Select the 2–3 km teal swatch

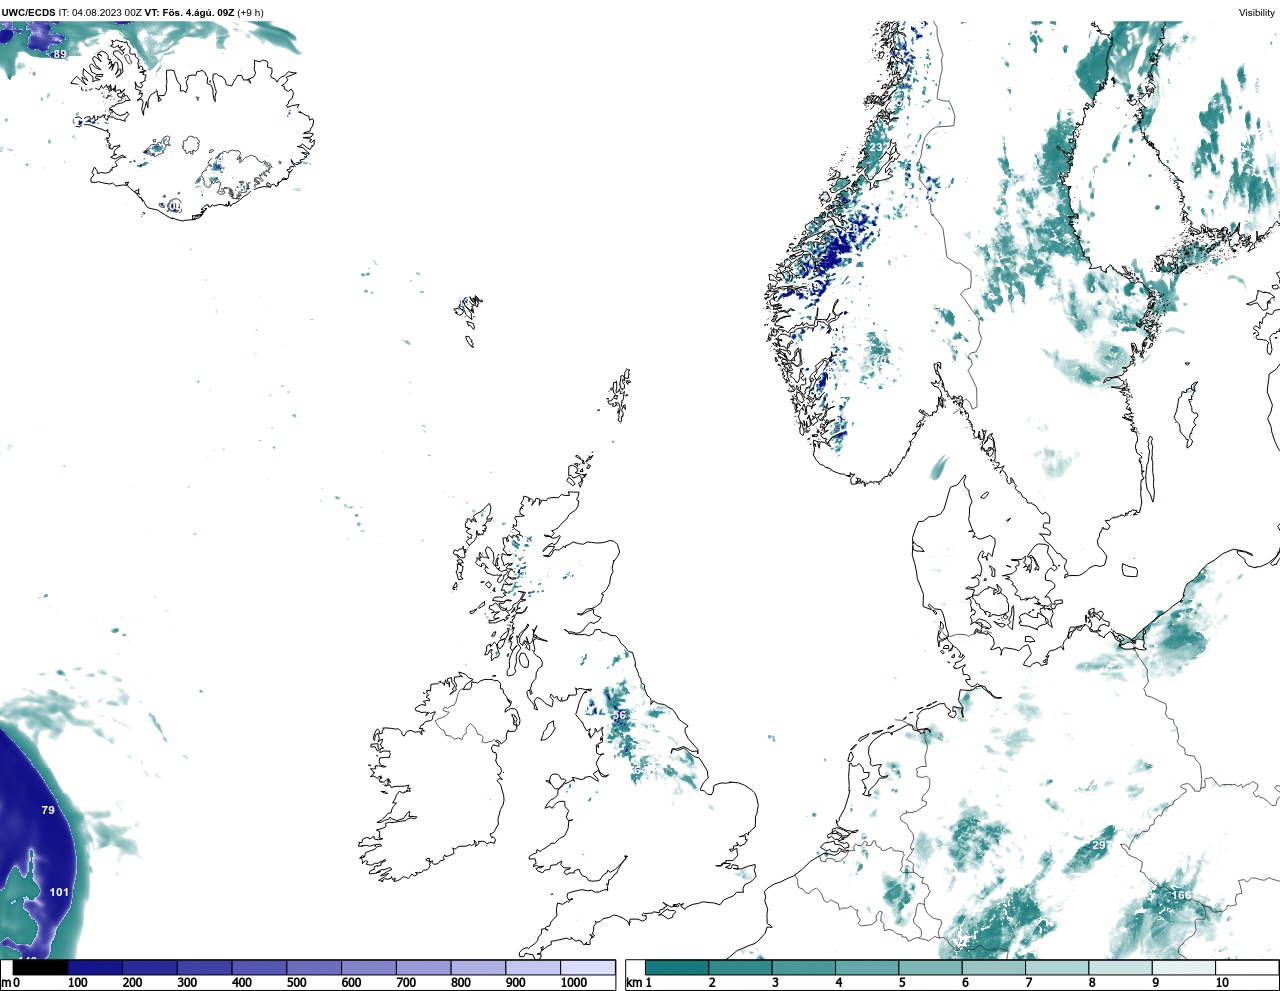(x=740, y=967)
